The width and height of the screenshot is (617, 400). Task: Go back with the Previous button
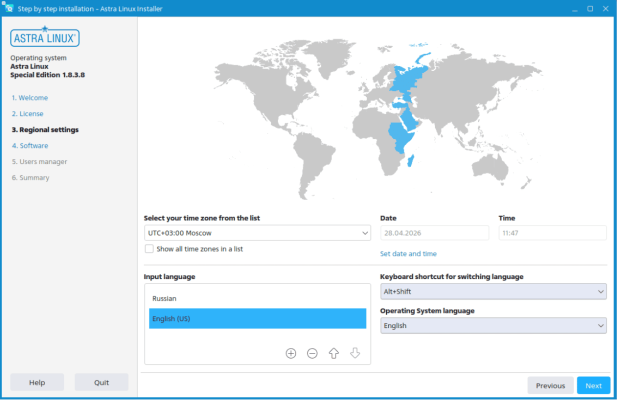point(550,385)
